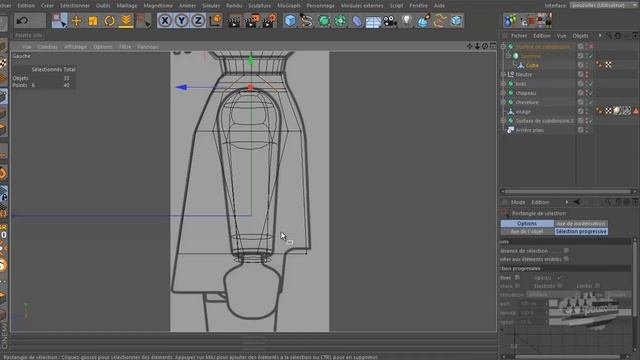Expand the chapeau object

click(503, 93)
